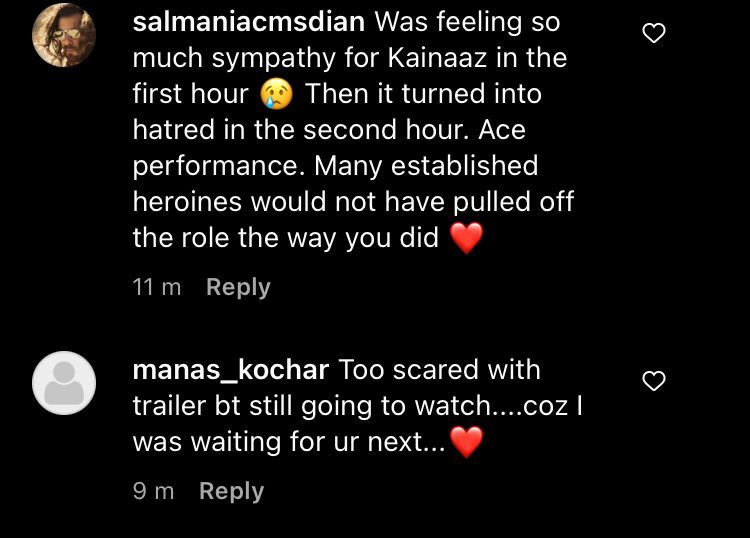Click red heart emoji after "you did"
The height and width of the screenshot is (538, 750).
pos(466,238)
